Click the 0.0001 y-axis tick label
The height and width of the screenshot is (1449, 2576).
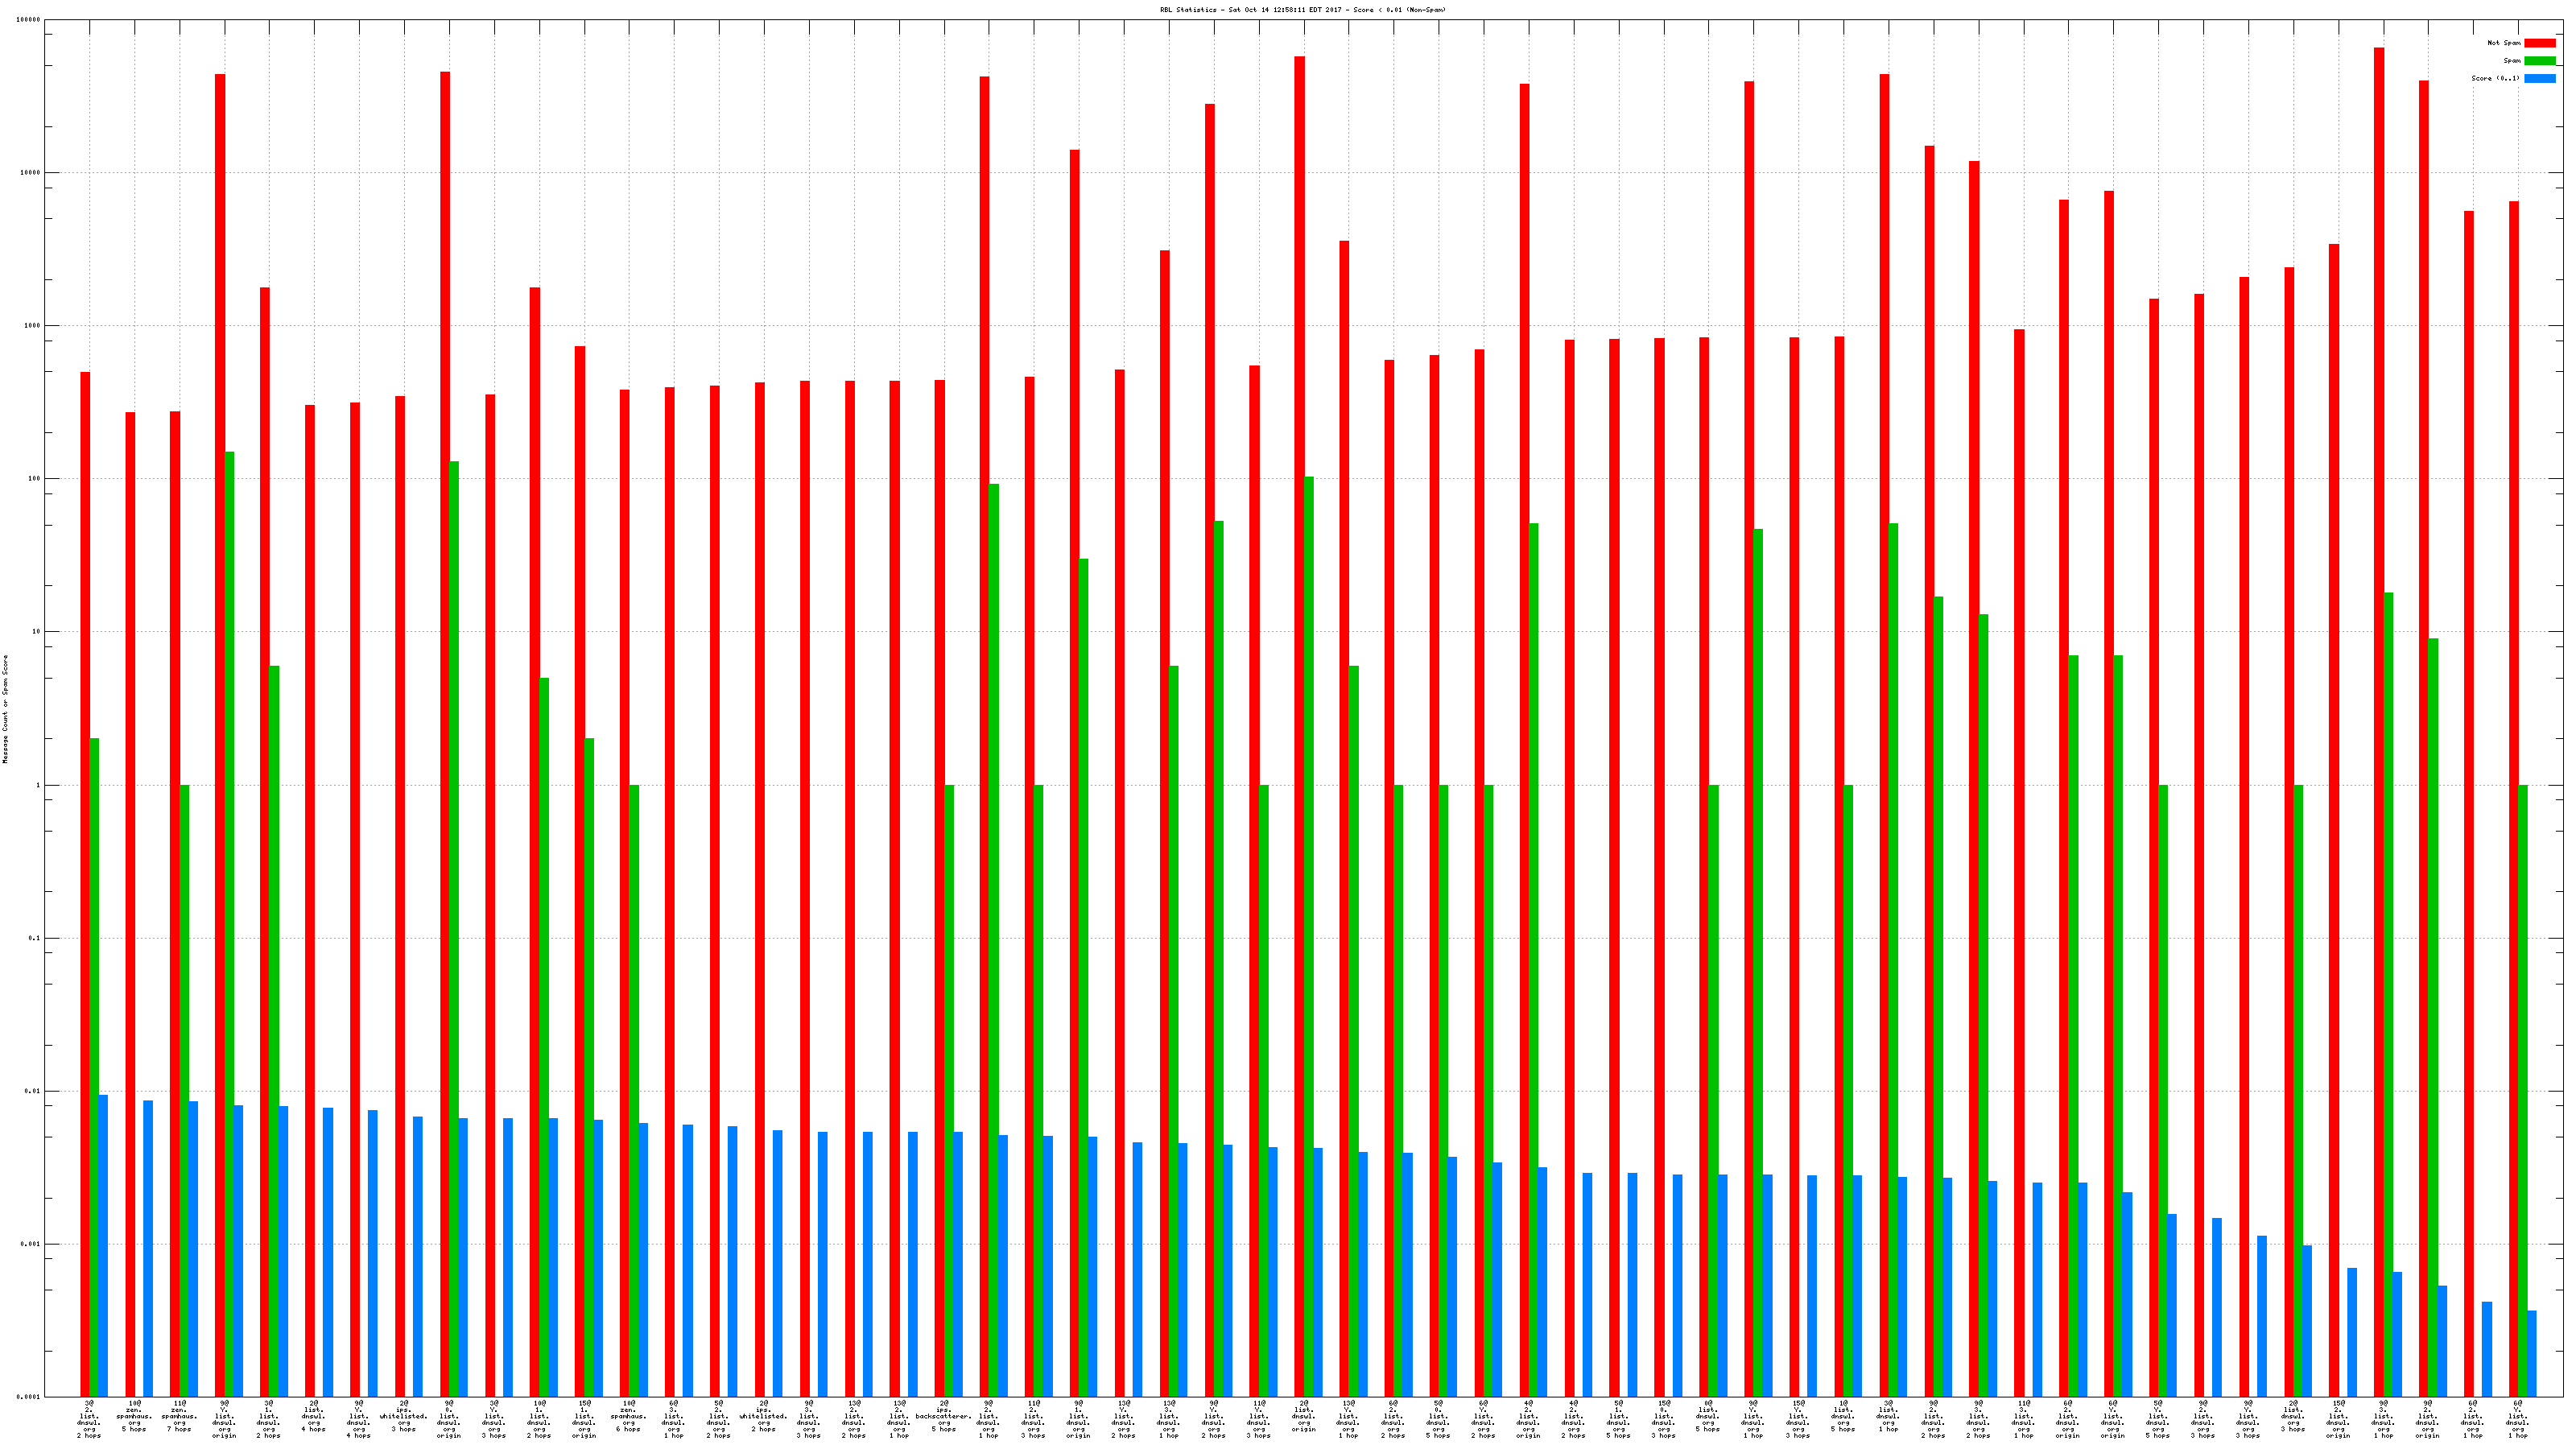click(29, 1397)
